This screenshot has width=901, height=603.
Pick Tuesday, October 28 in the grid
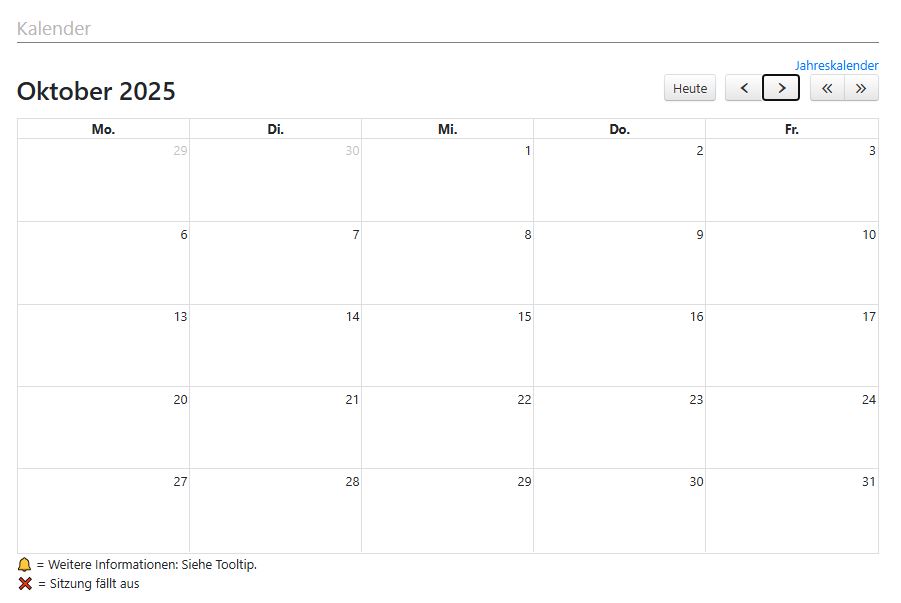[275, 510]
